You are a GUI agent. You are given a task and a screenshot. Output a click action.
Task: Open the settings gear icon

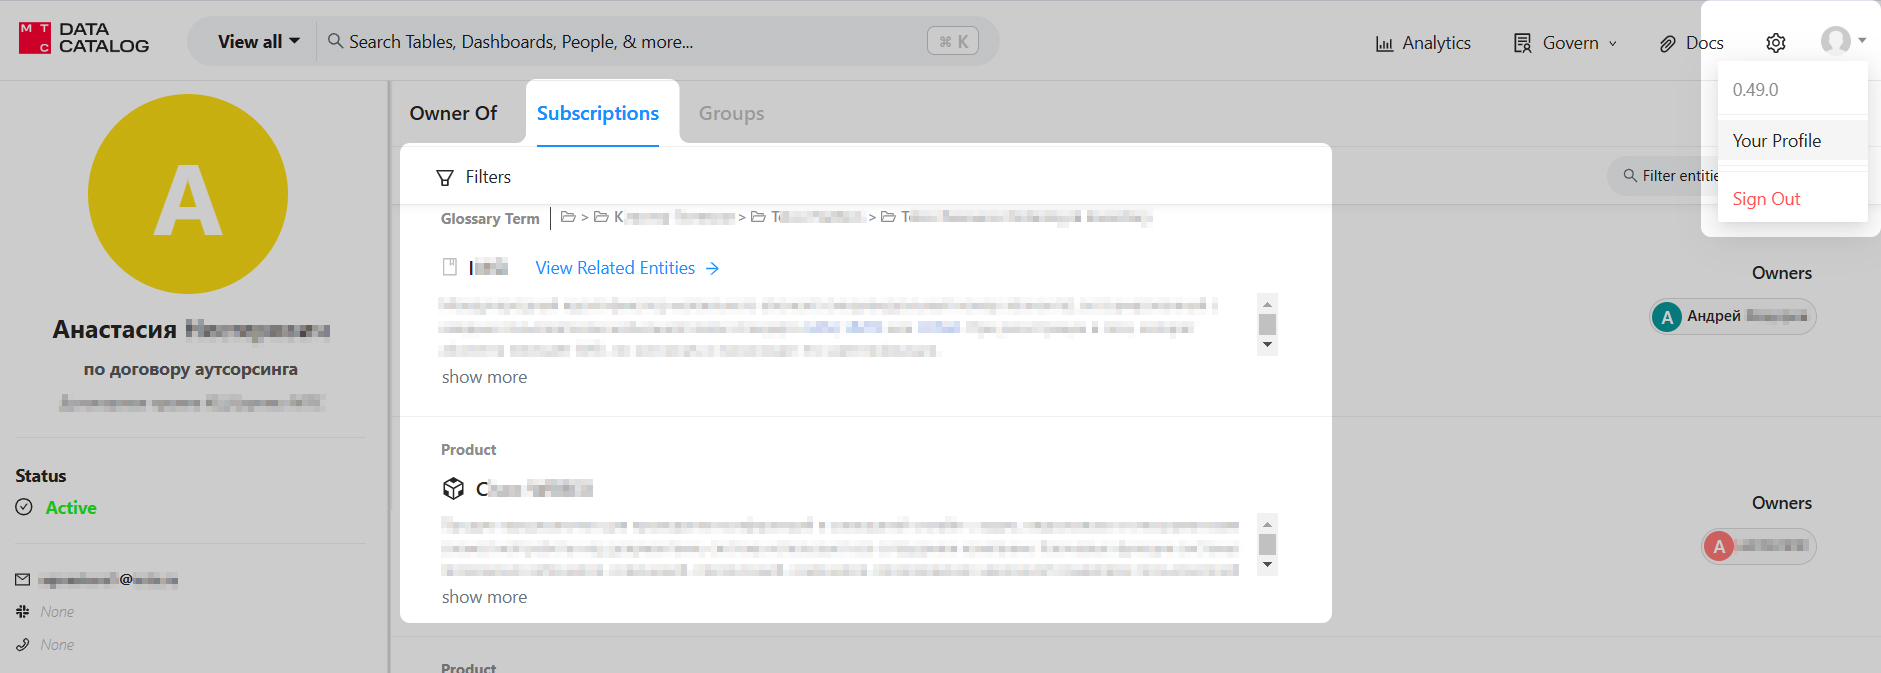[1775, 43]
